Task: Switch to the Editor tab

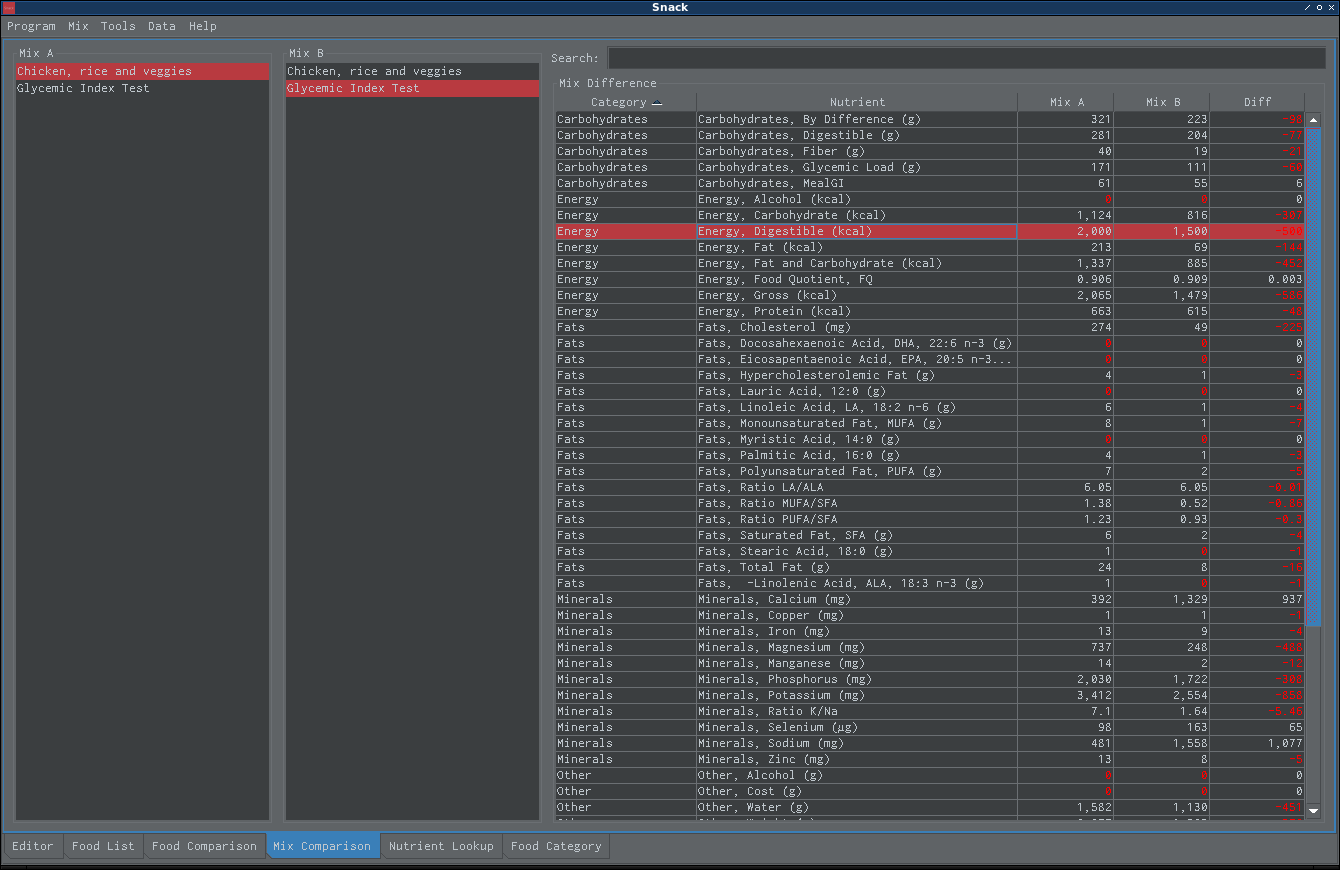Action: click(x=33, y=846)
